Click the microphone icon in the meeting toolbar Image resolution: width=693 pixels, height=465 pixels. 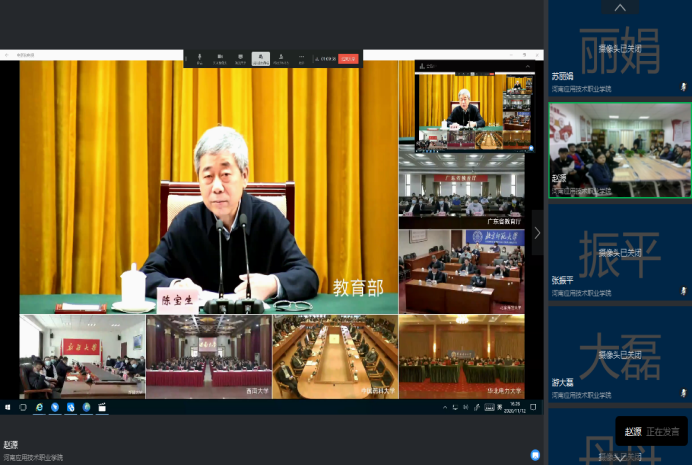(x=200, y=57)
